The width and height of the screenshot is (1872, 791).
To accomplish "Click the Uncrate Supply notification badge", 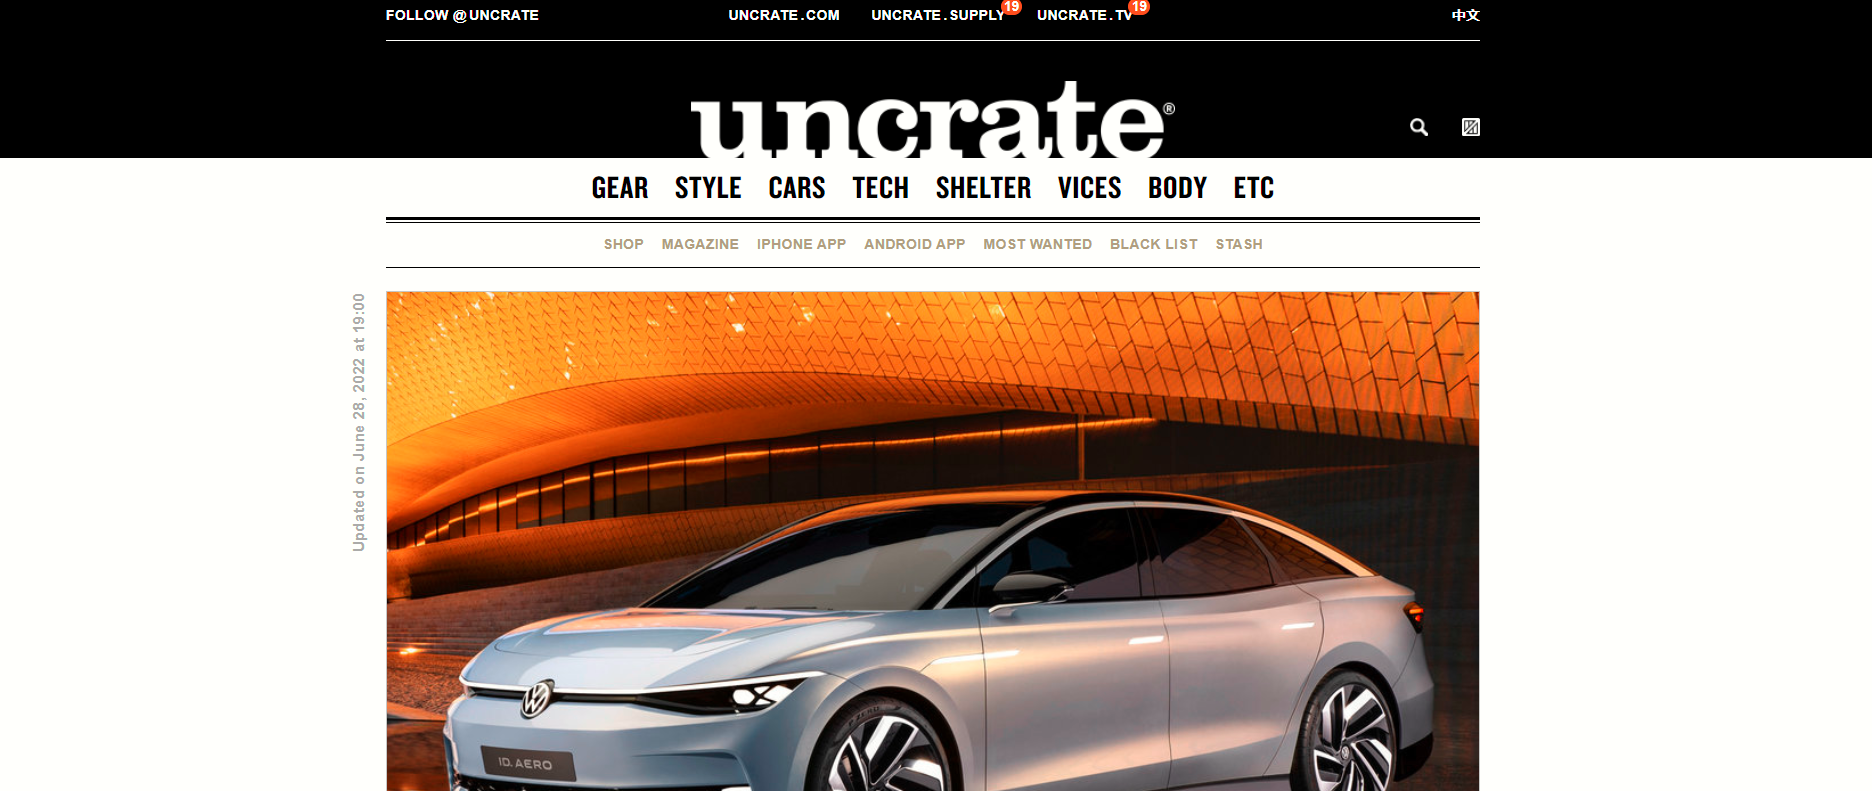I will click(x=1012, y=7).
